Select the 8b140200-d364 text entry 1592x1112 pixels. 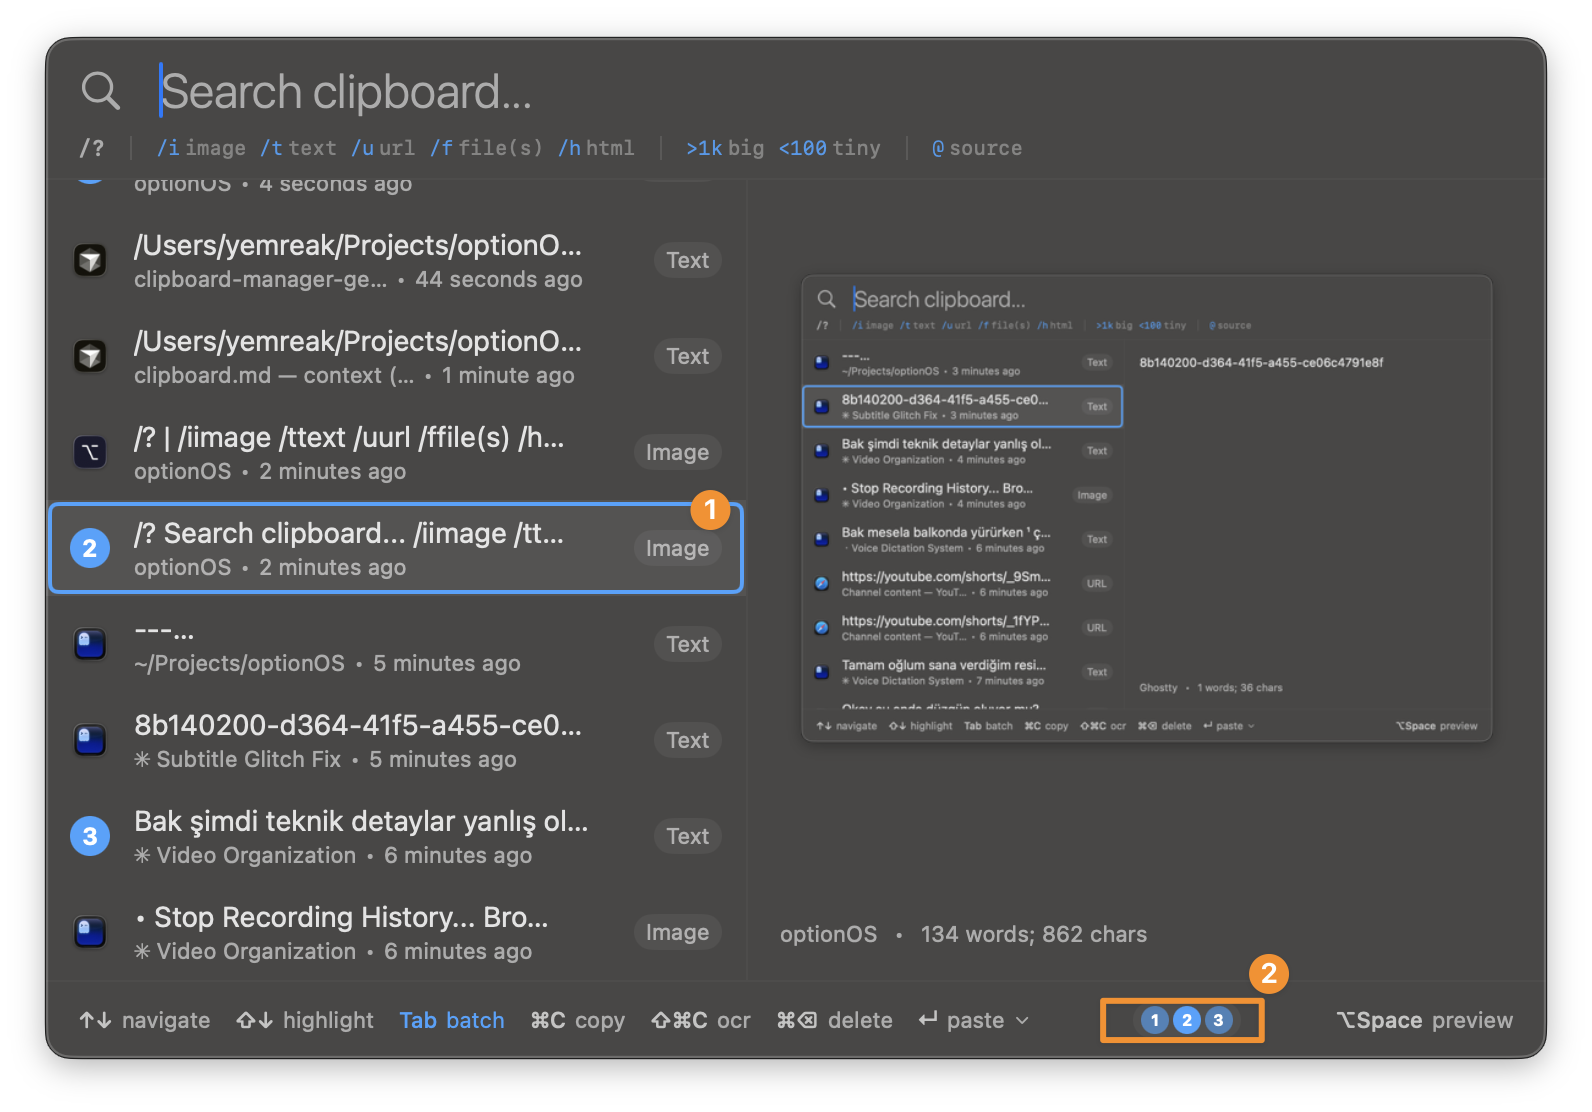[x=358, y=740]
